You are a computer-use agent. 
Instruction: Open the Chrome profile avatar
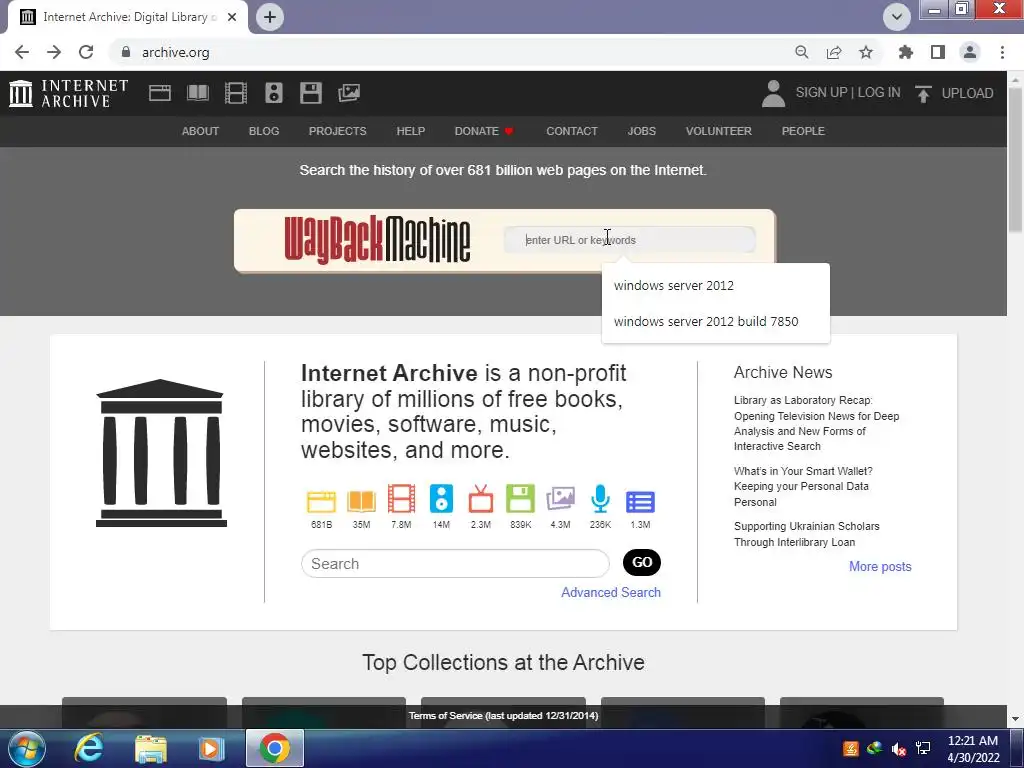(970, 52)
